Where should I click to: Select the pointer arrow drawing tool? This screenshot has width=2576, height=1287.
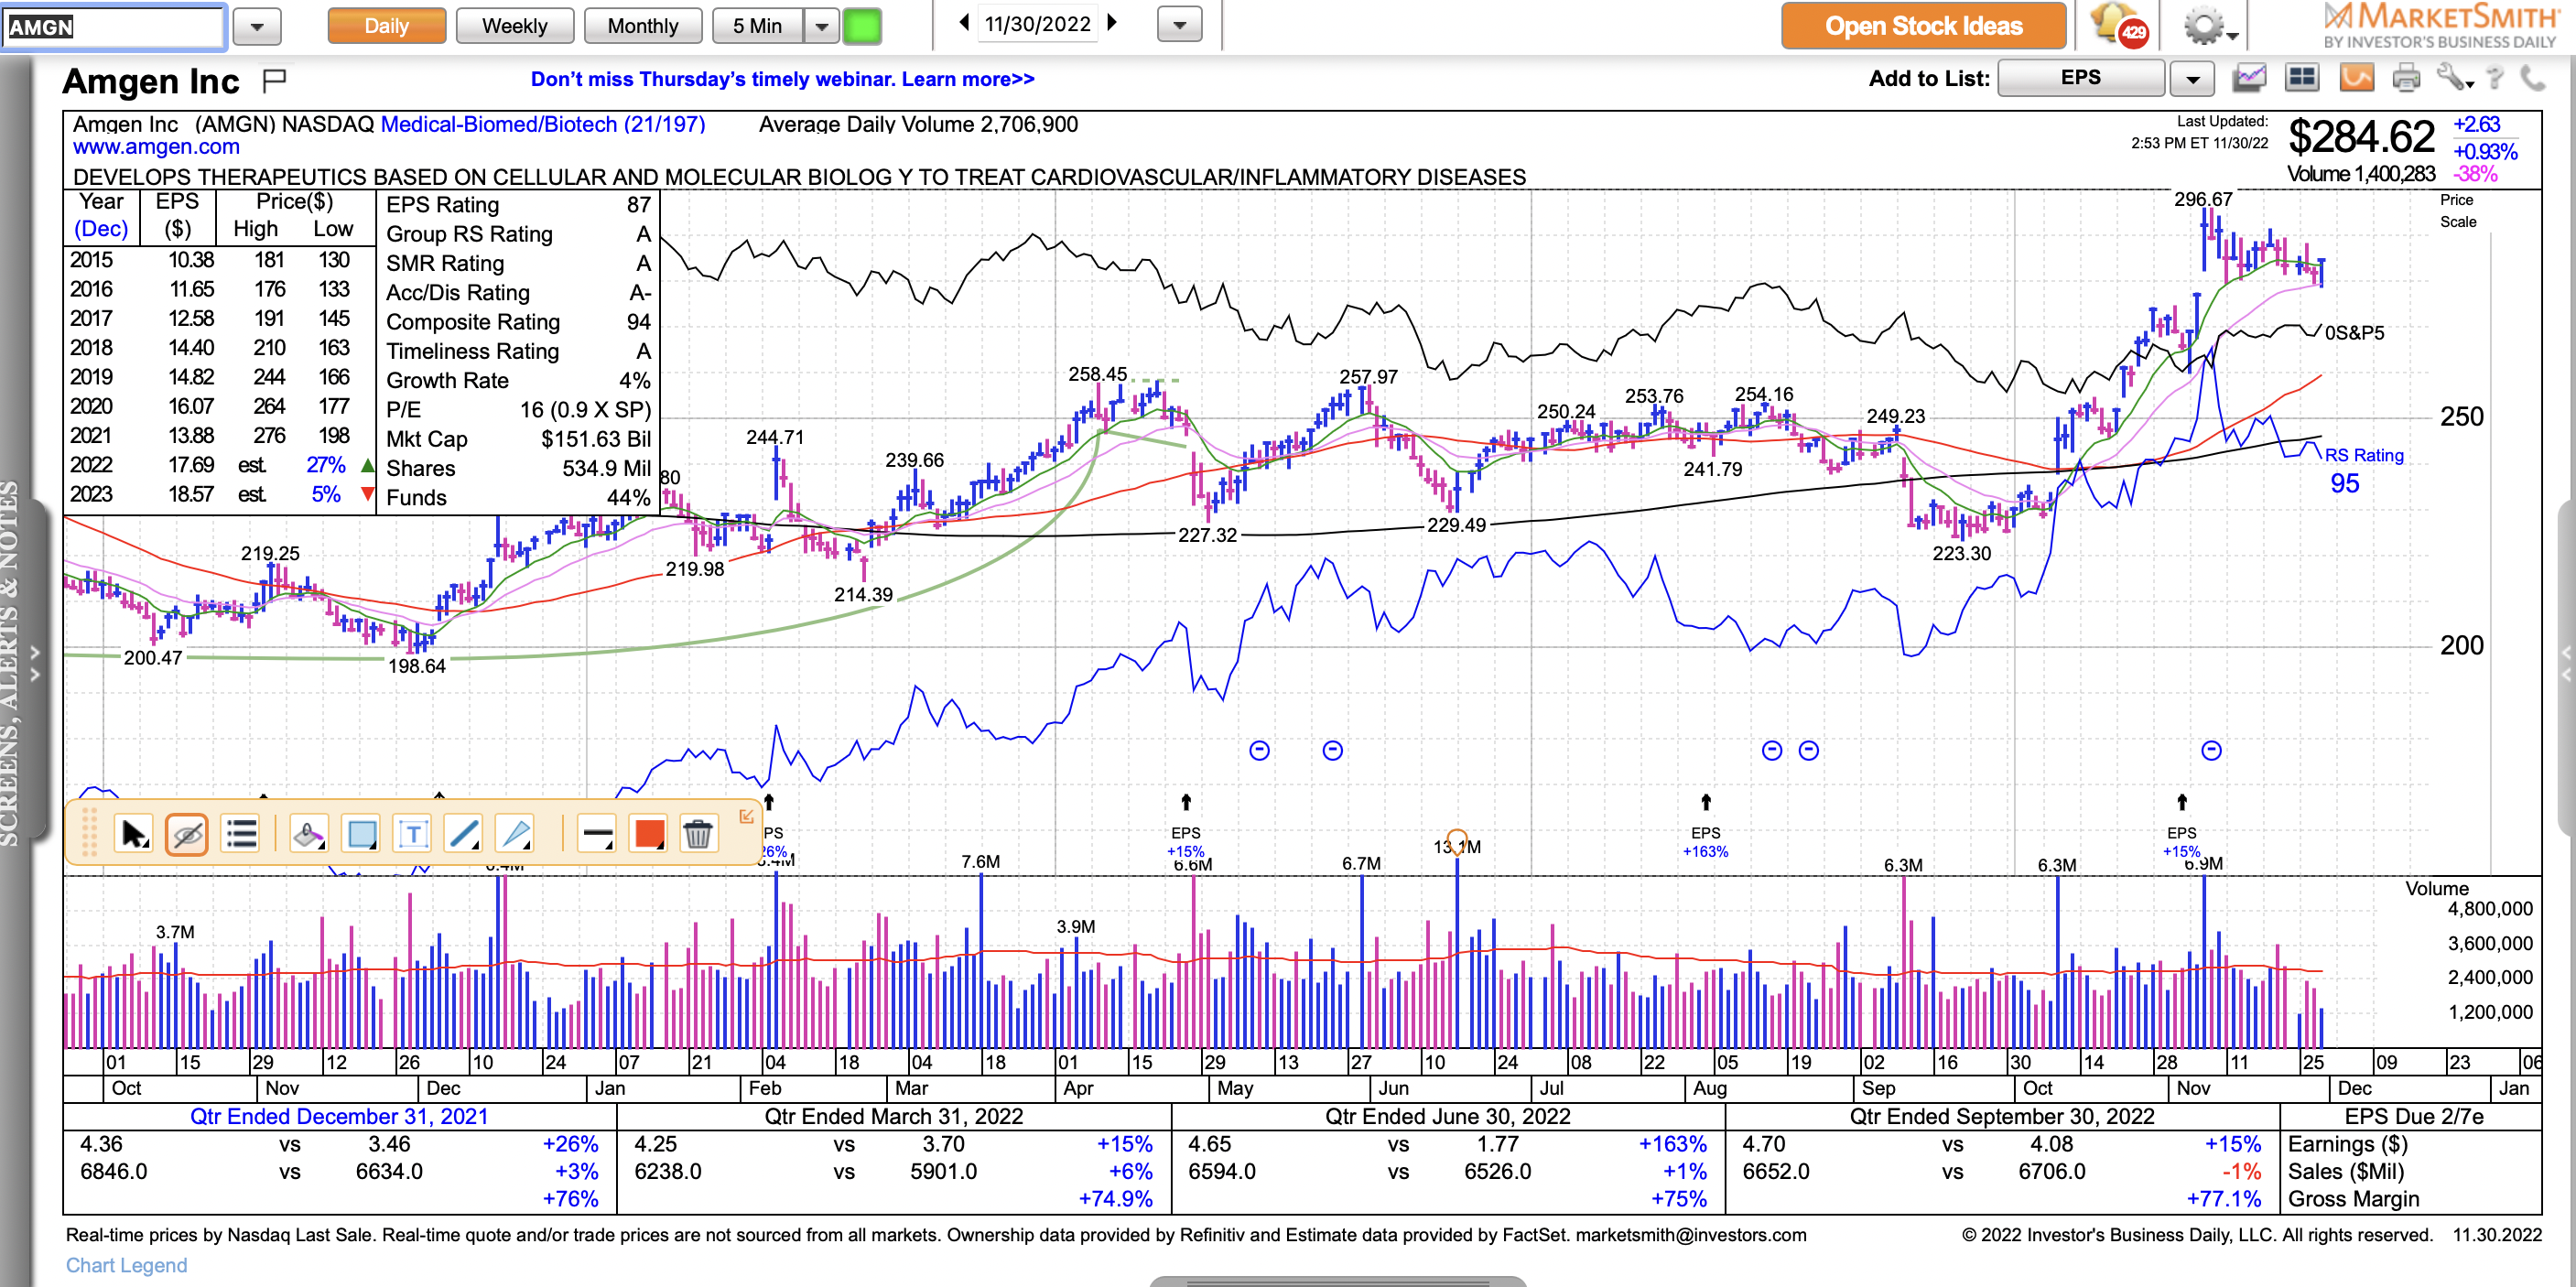[133, 833]
